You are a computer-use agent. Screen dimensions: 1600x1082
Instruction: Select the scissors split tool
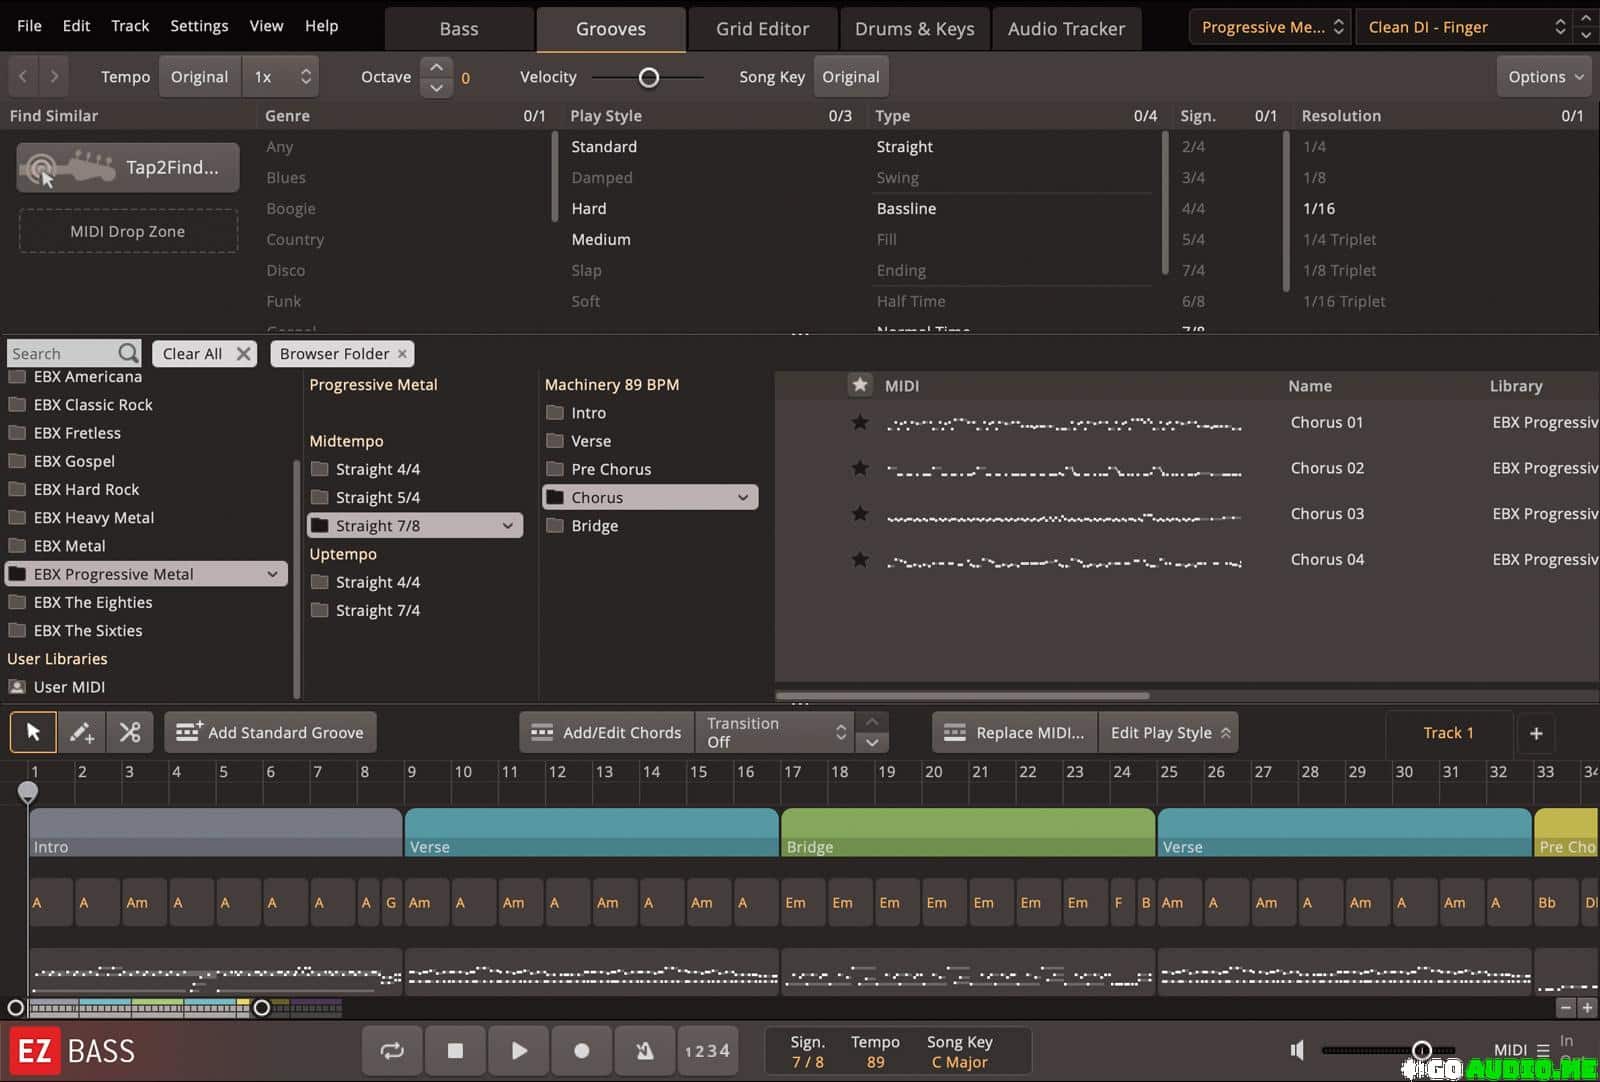pos(130,732)
